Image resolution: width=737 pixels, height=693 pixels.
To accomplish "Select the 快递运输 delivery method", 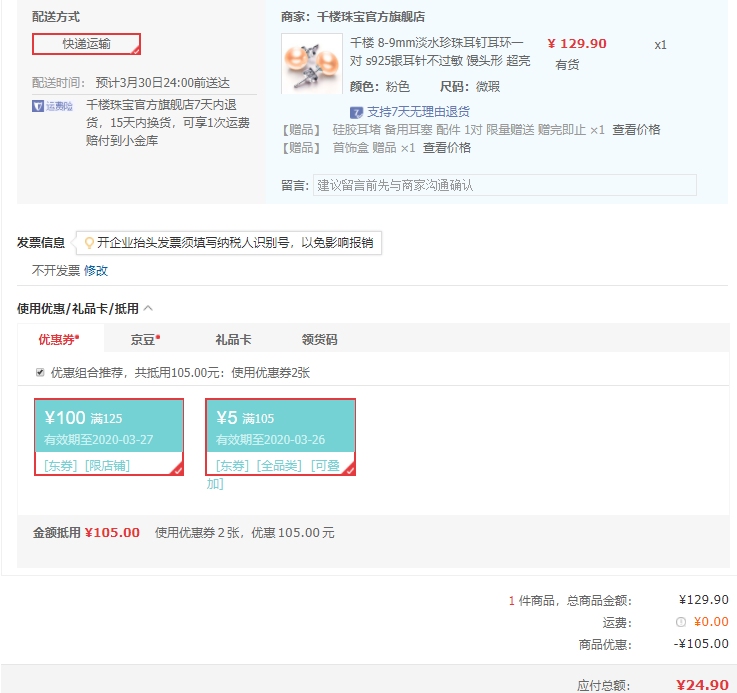I will click(x=86, y=44).
